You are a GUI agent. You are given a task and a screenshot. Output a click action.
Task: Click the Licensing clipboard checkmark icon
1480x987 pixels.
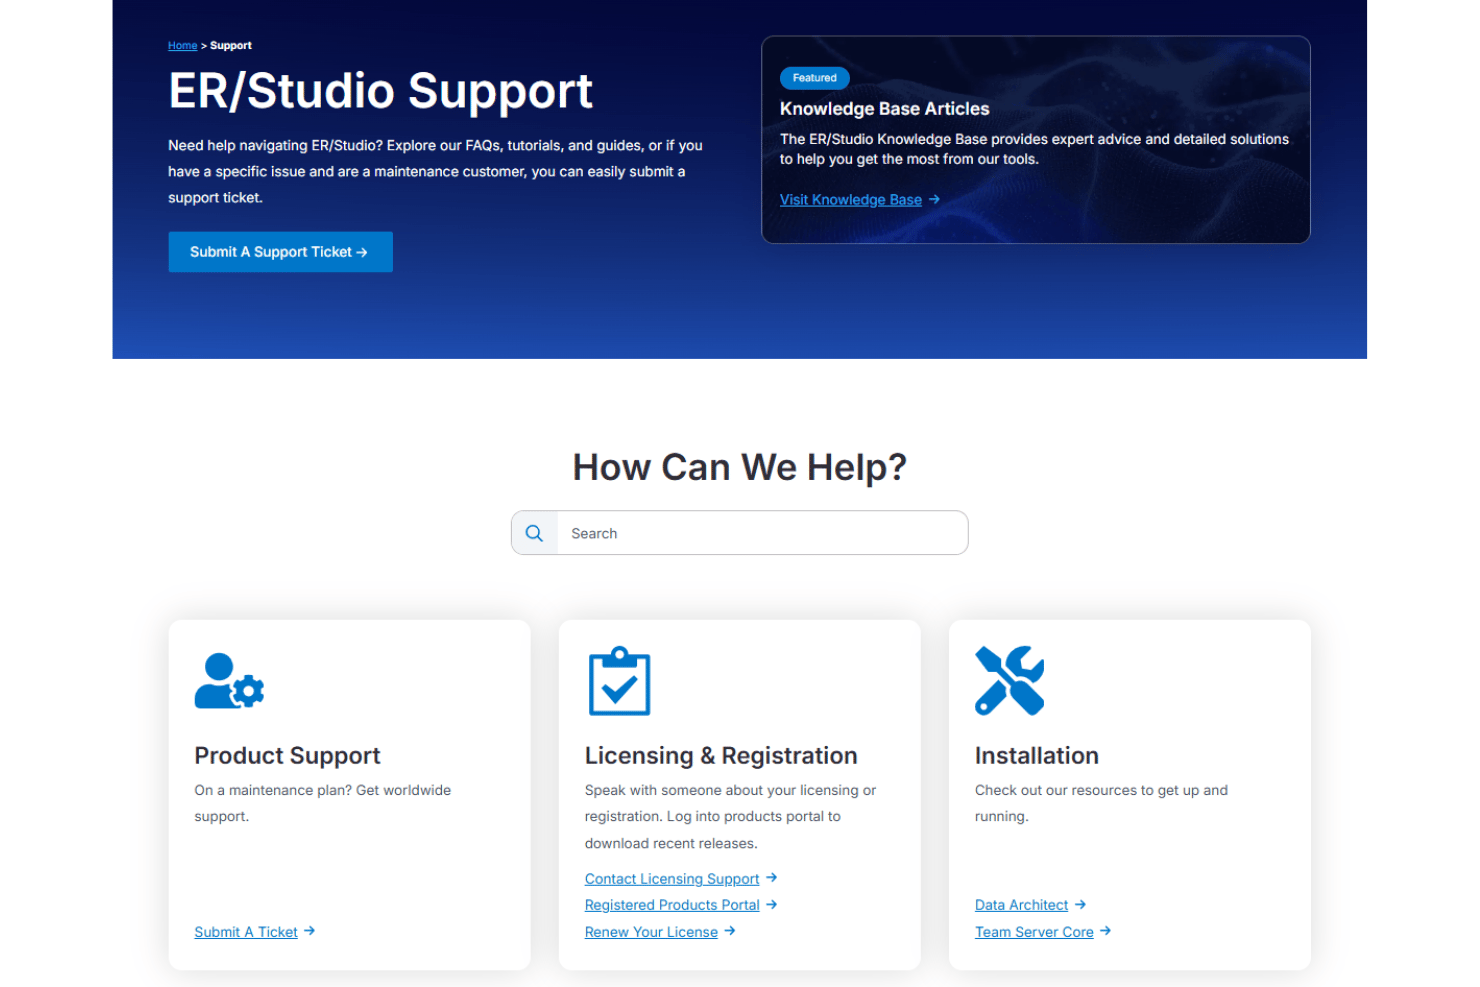click(x=619, y=681)
